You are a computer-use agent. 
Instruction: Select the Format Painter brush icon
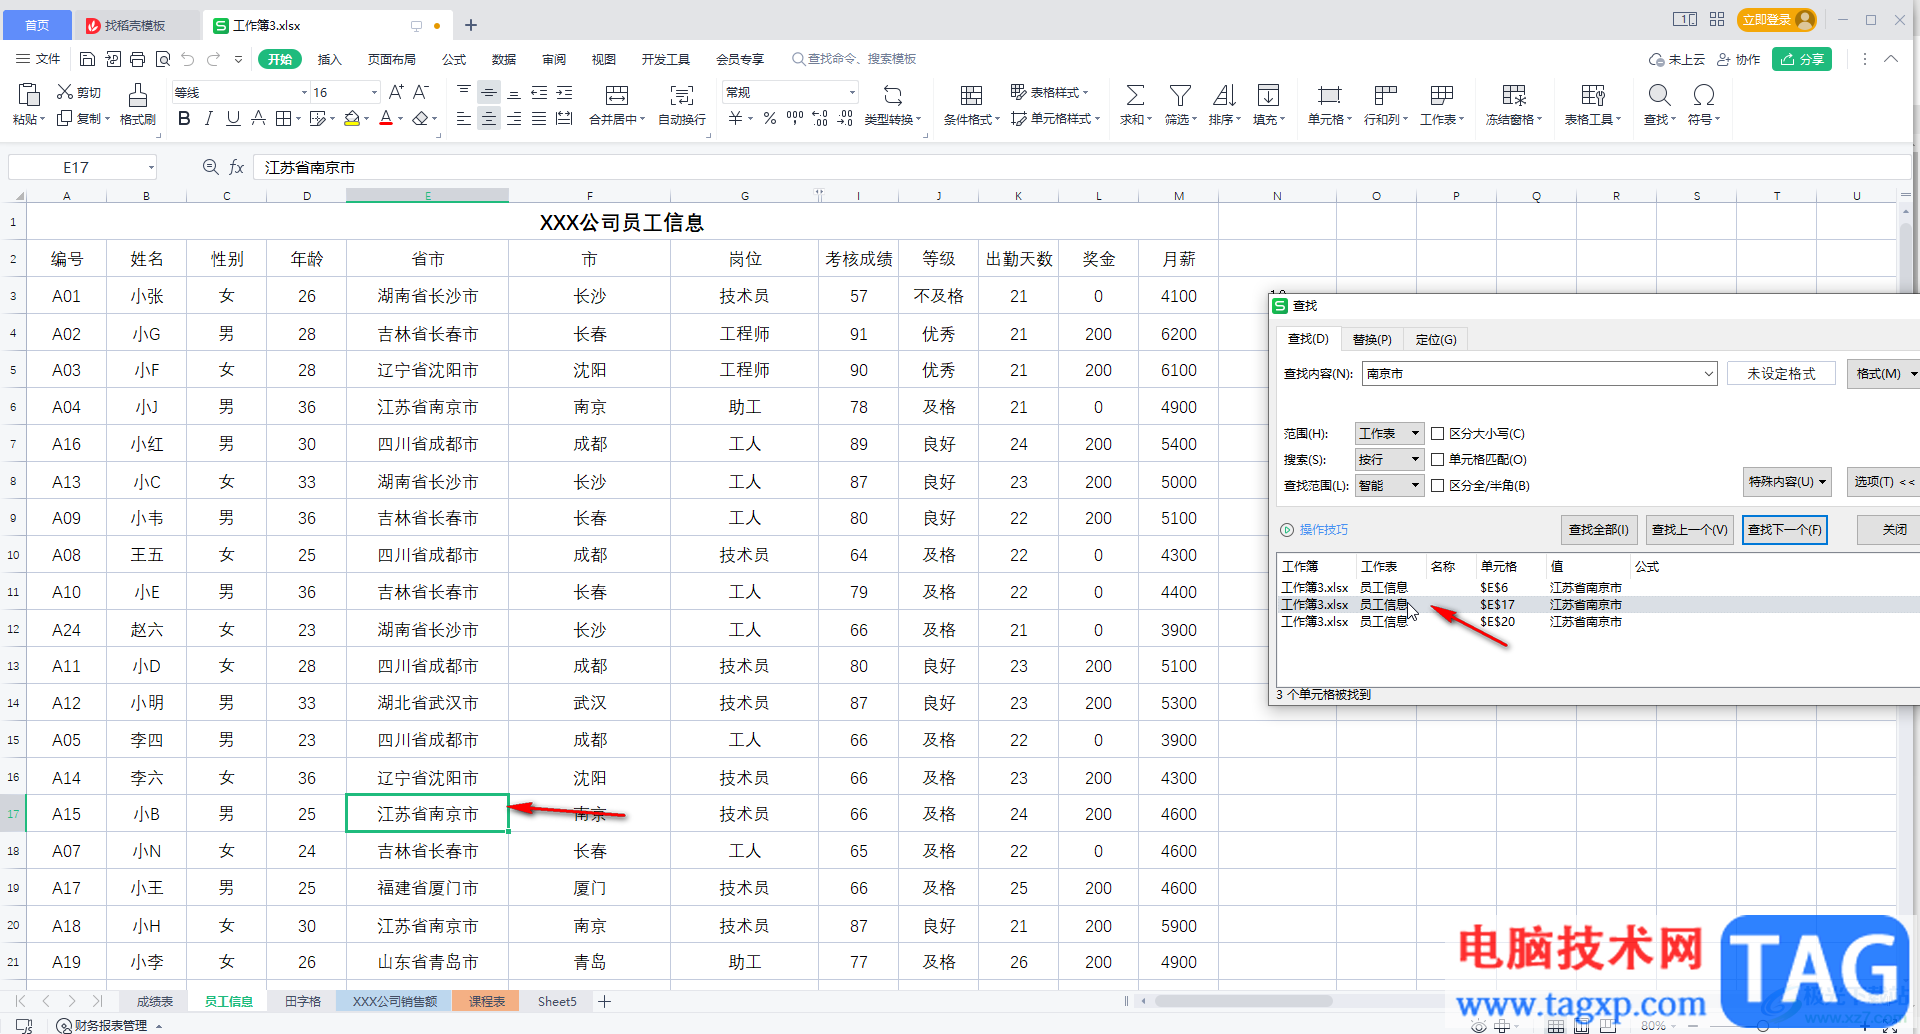(138, 95)
